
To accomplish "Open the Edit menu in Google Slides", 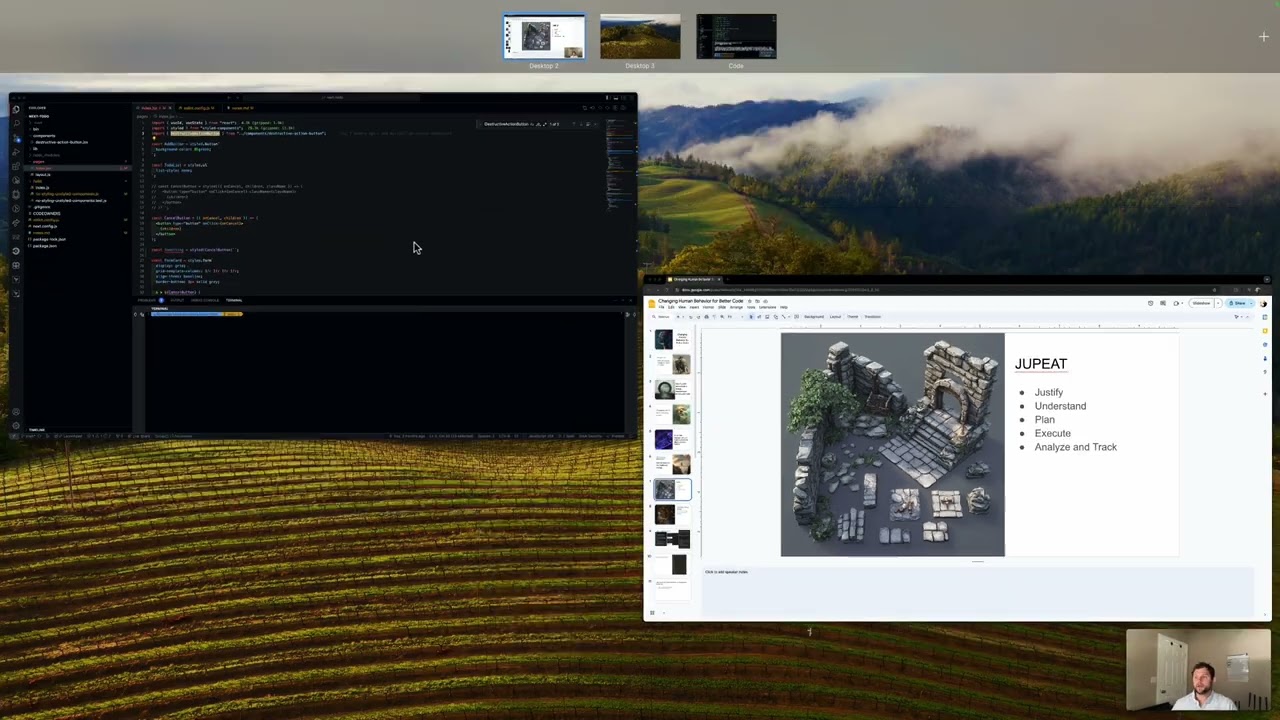I will point(671,307).
